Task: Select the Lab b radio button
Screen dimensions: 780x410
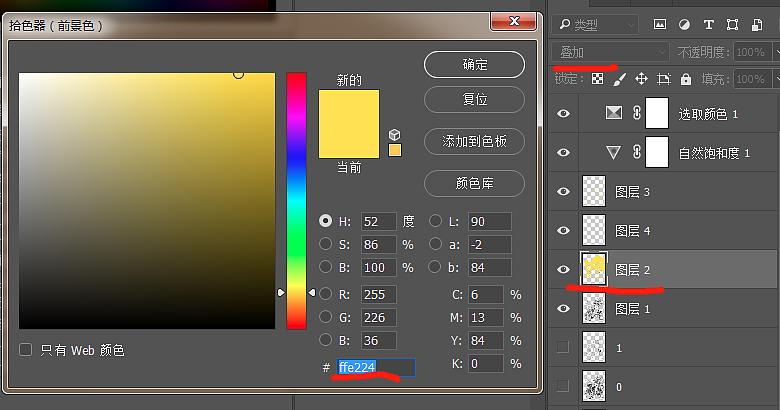Action: click(x=435, y=267)
